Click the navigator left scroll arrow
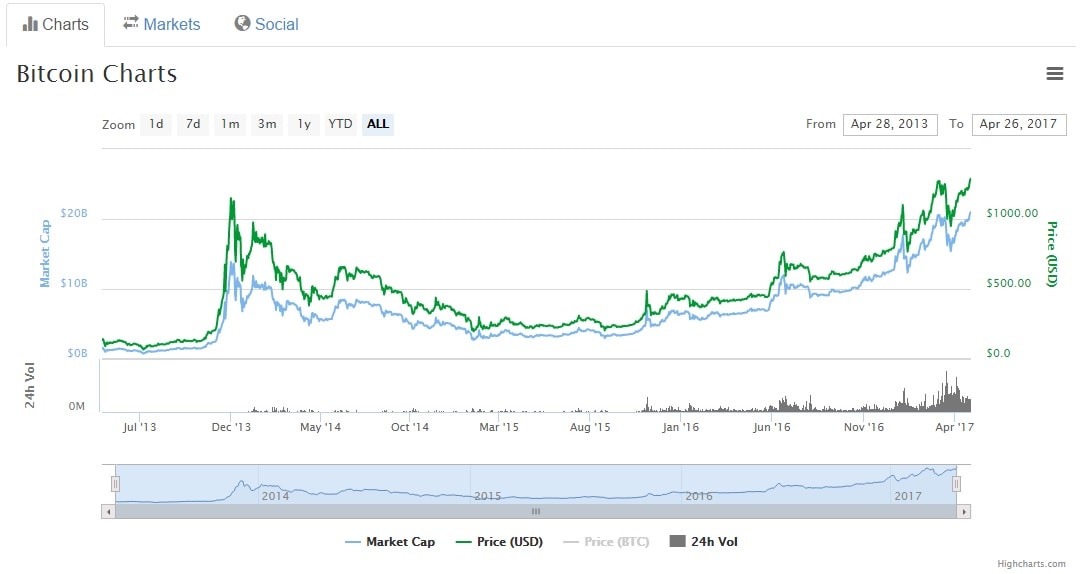This screenshot has width=1082, height=574. coord(108,511)
